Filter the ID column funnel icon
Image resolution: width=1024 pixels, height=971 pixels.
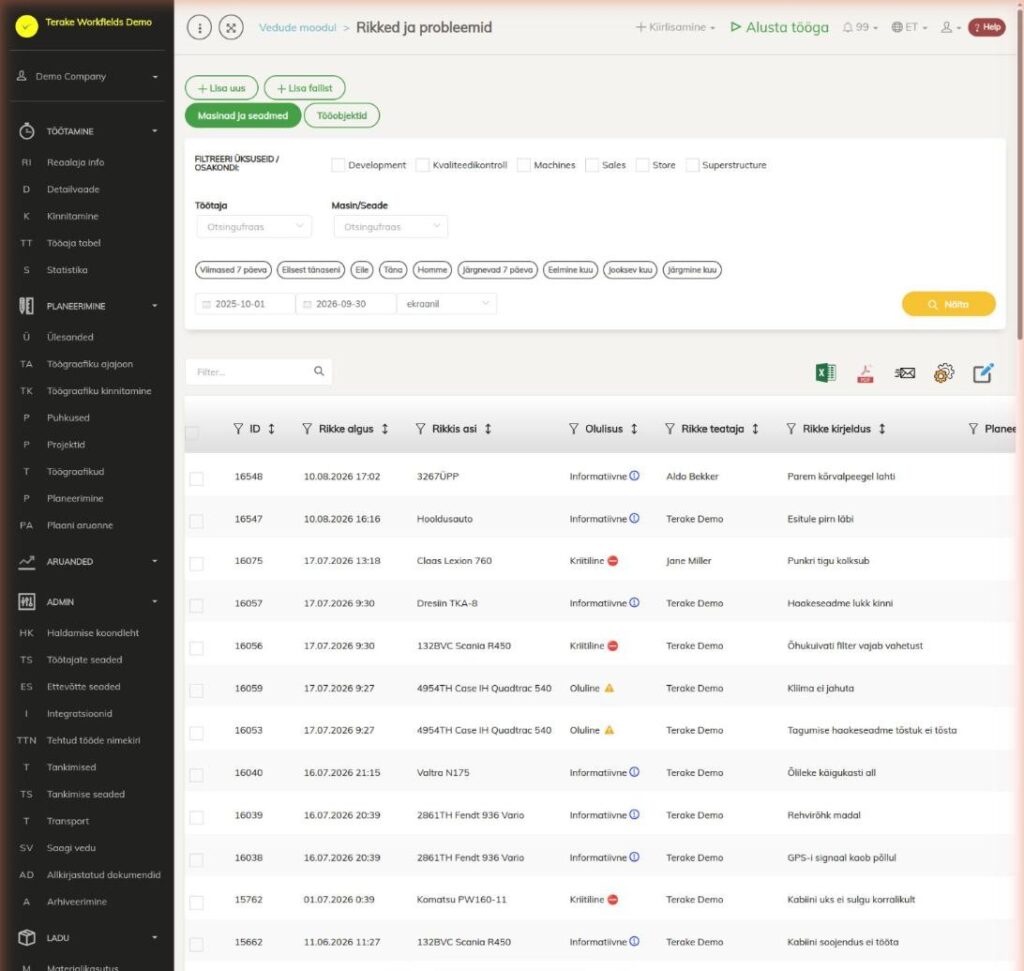click(x=238, y=428)
